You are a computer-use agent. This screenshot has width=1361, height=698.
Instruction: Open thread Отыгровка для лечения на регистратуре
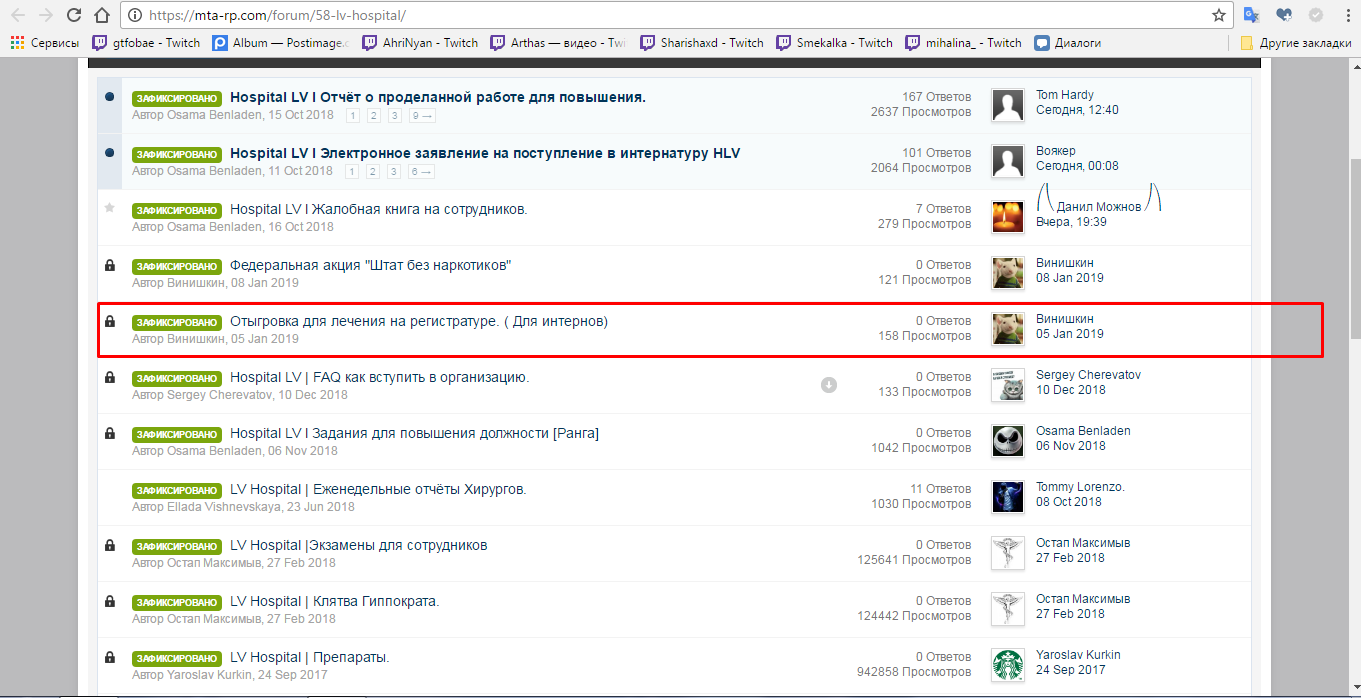tap(419, 321)
